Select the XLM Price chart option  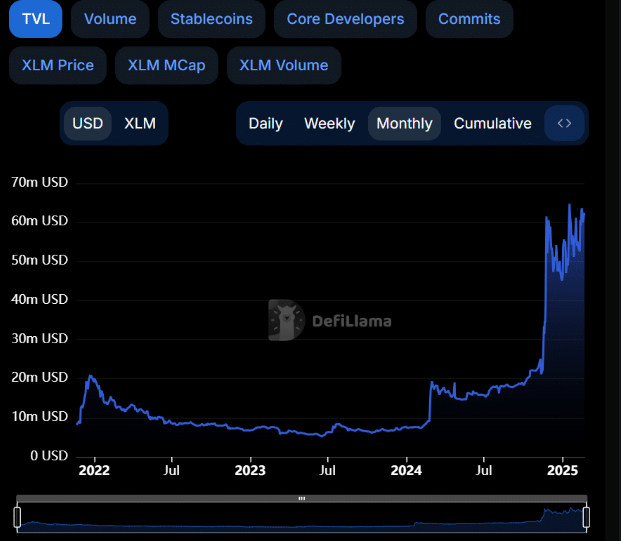(58, 65)
